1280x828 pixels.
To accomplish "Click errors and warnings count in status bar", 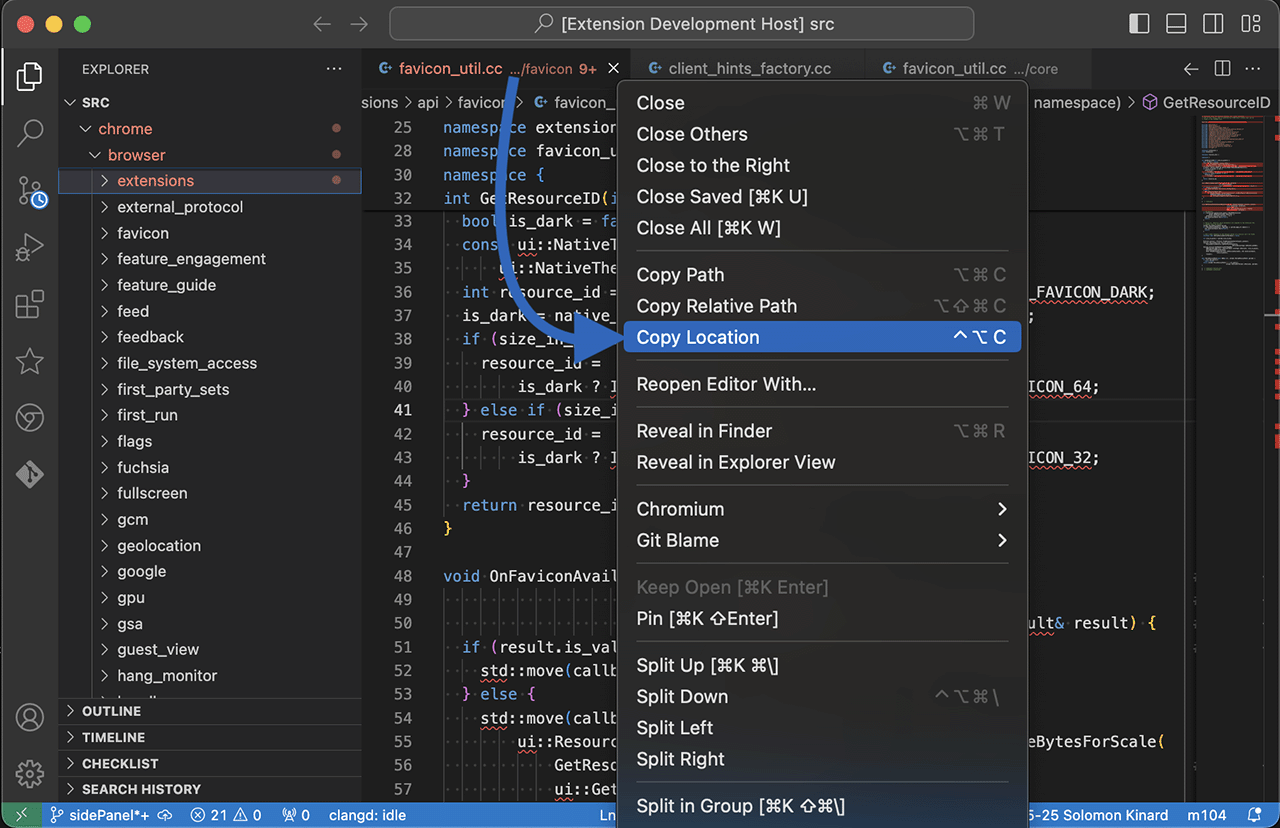I will point(226,815).
